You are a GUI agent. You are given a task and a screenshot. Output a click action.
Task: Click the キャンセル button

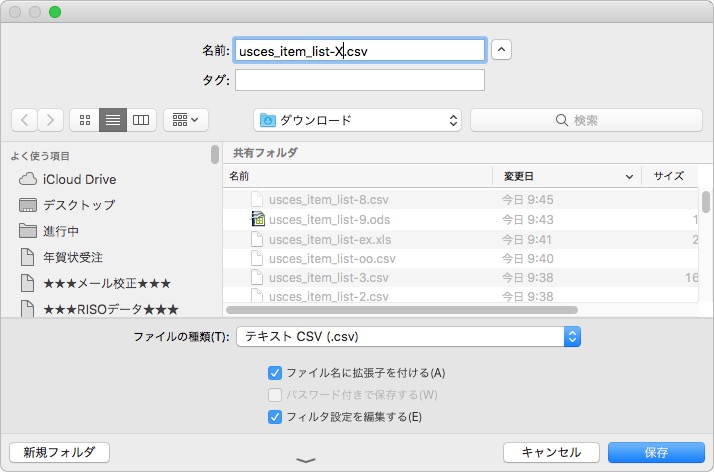tap(551, 452)
